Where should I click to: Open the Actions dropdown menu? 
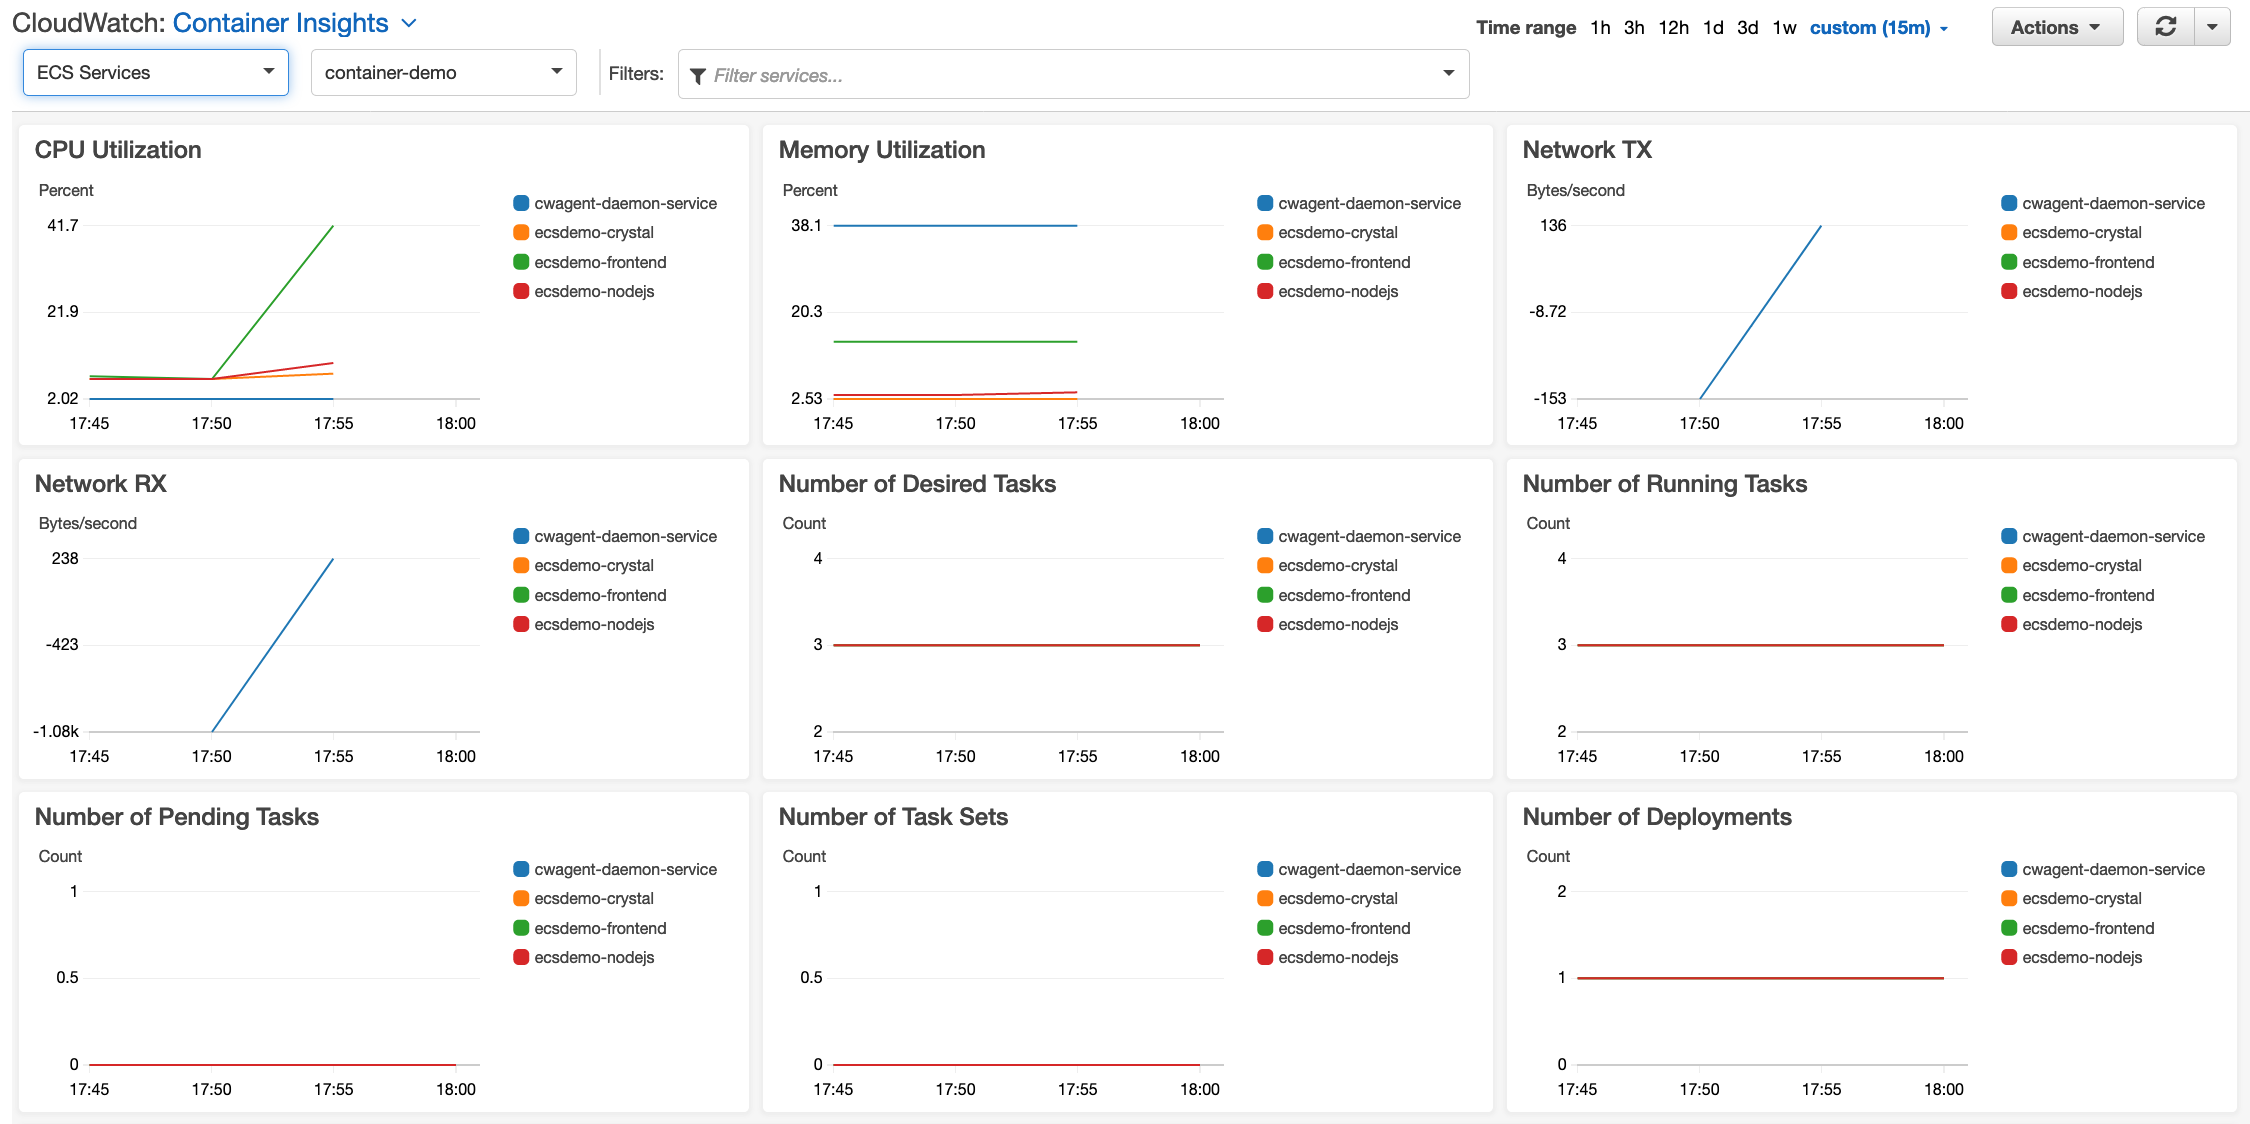pyautogui.click(x=2057, y=27)
